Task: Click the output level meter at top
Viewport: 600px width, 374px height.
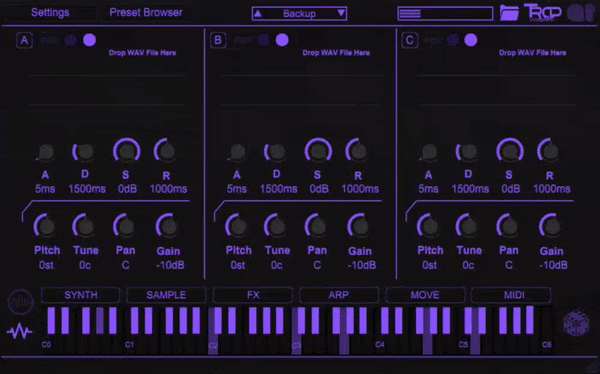Action: tap(445, 14)
